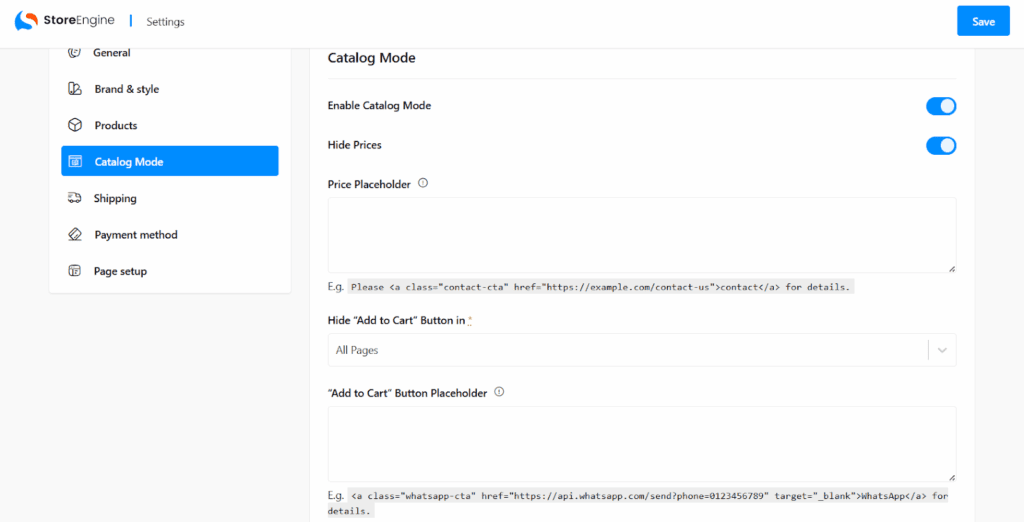1024x522 pixels.
Task: Click the Catalog Mode section heading
Action: point(372,57)
